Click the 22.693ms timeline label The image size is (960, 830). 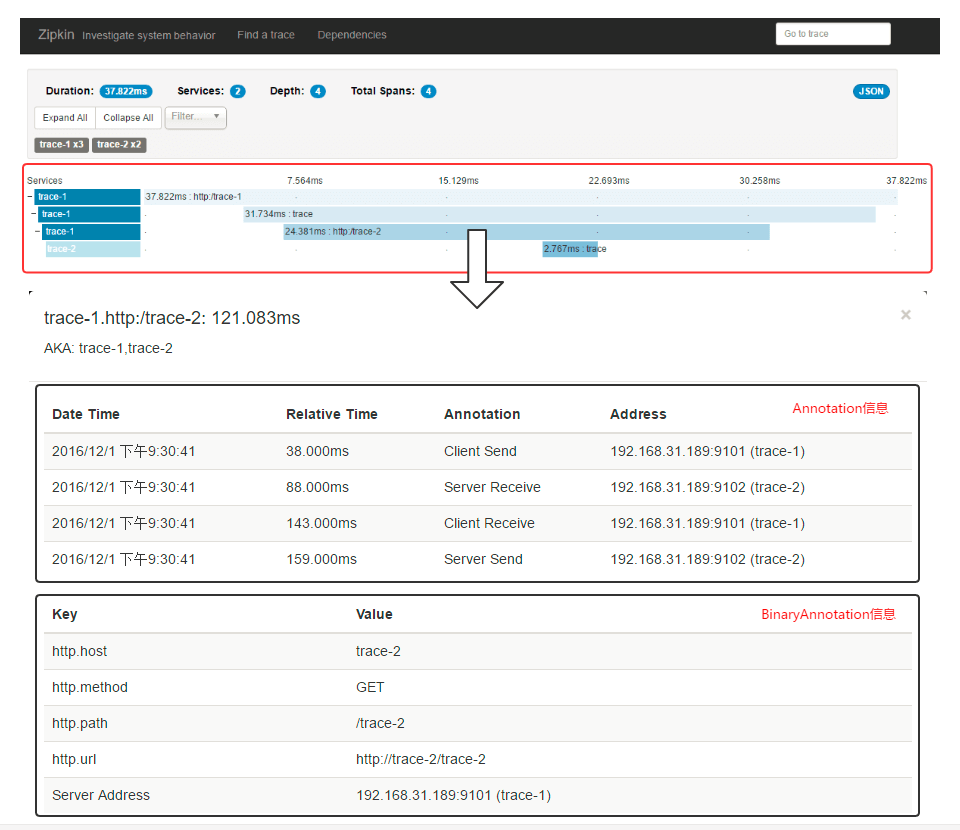point(609,181)
